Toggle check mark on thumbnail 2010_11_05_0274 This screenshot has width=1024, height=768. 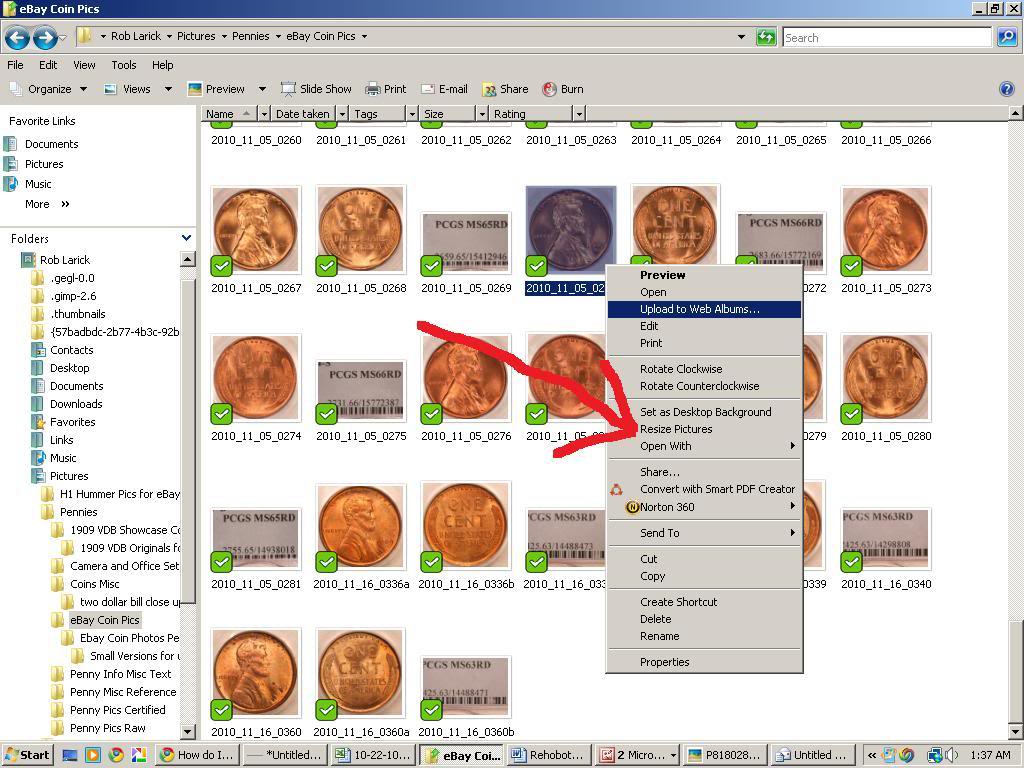point(221,414)
